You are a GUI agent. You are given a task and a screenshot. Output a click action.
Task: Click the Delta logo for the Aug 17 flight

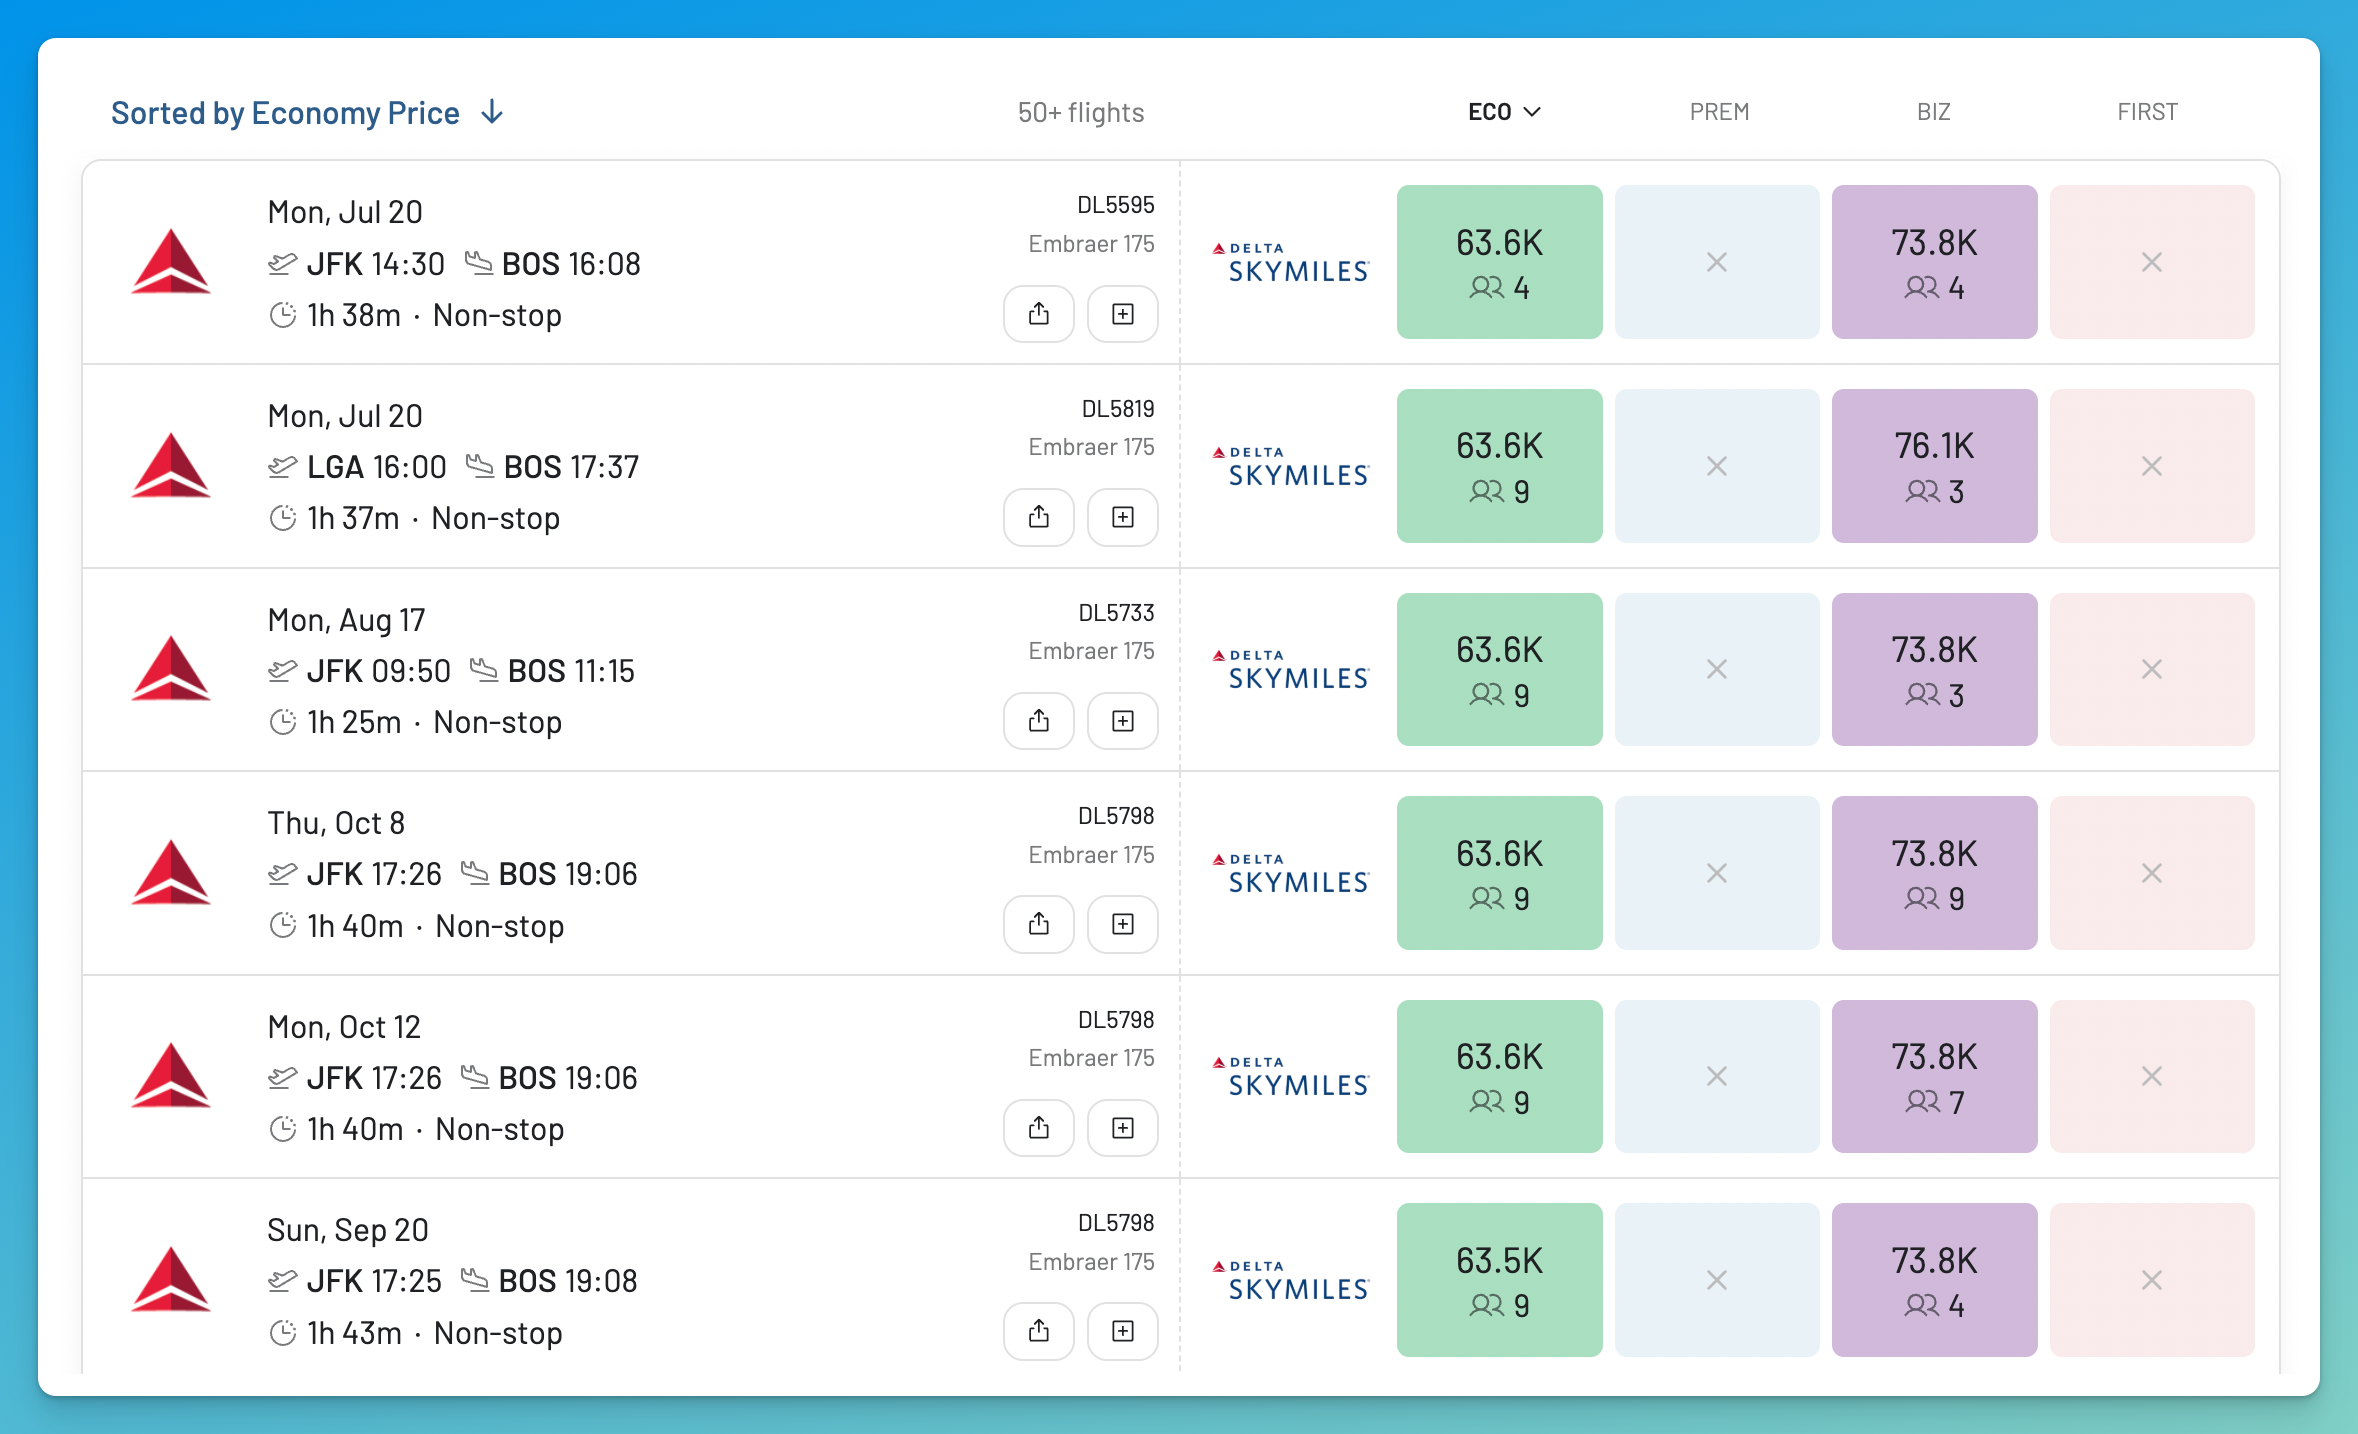(x=171, y=669)
